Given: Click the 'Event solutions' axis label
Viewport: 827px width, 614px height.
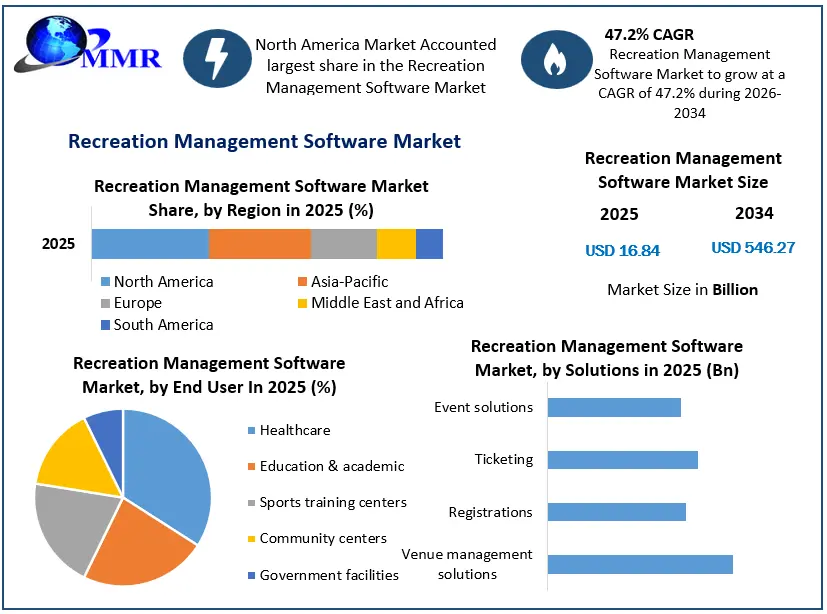Looking at the screenshot, I should [484, 407].
